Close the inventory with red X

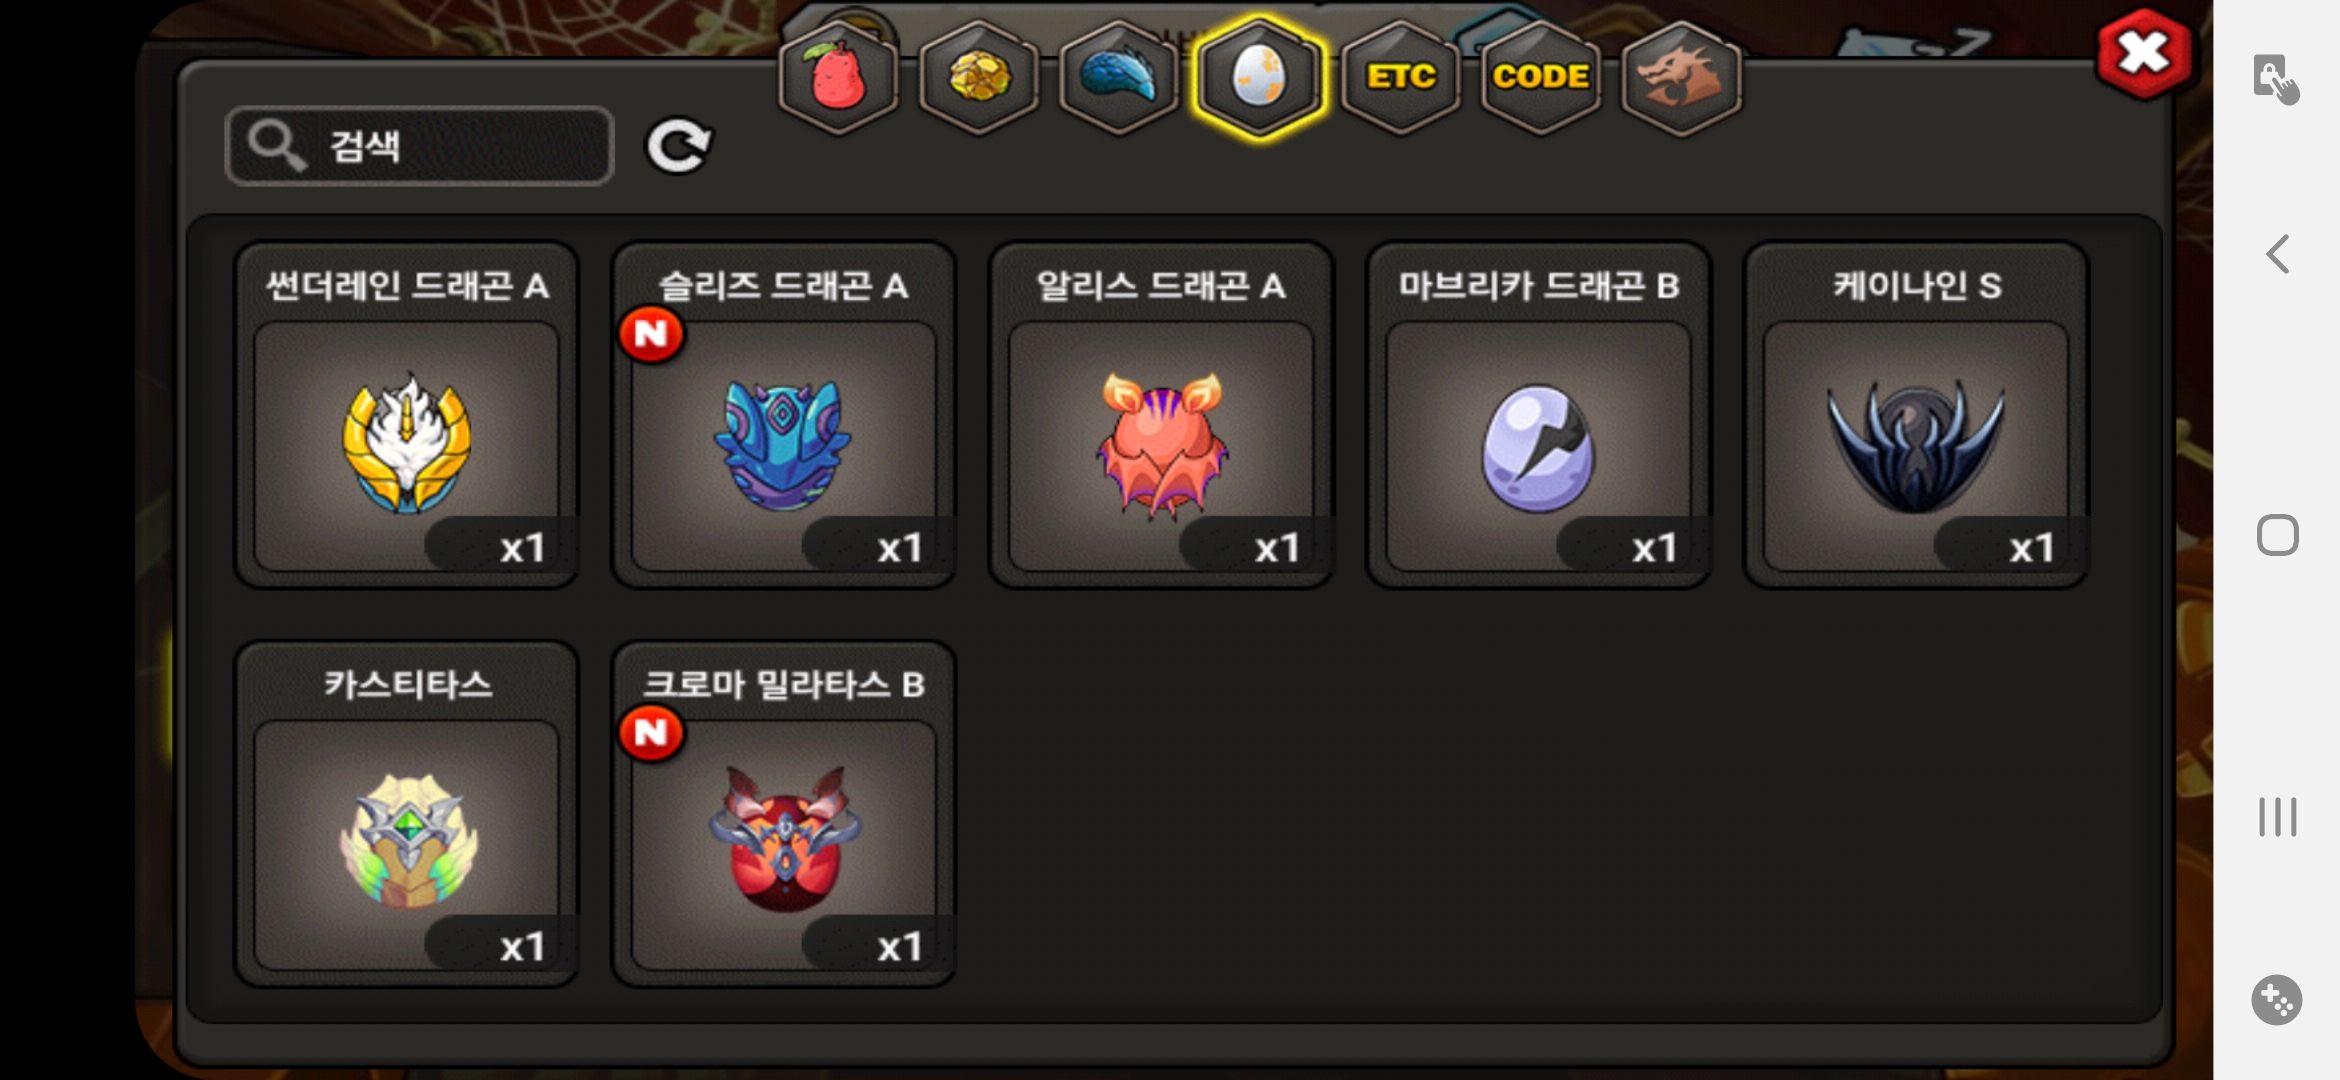(x=2145, y=53)
